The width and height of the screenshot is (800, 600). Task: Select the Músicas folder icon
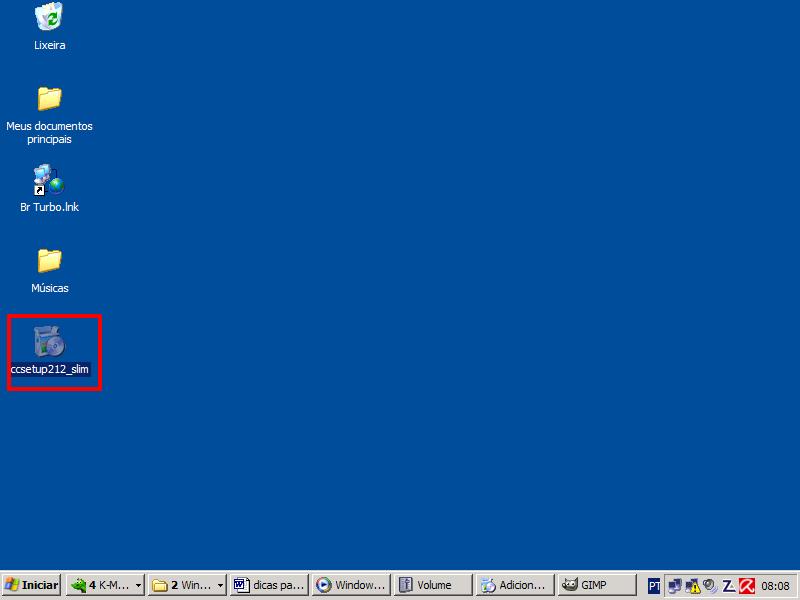tap(49, 260)
